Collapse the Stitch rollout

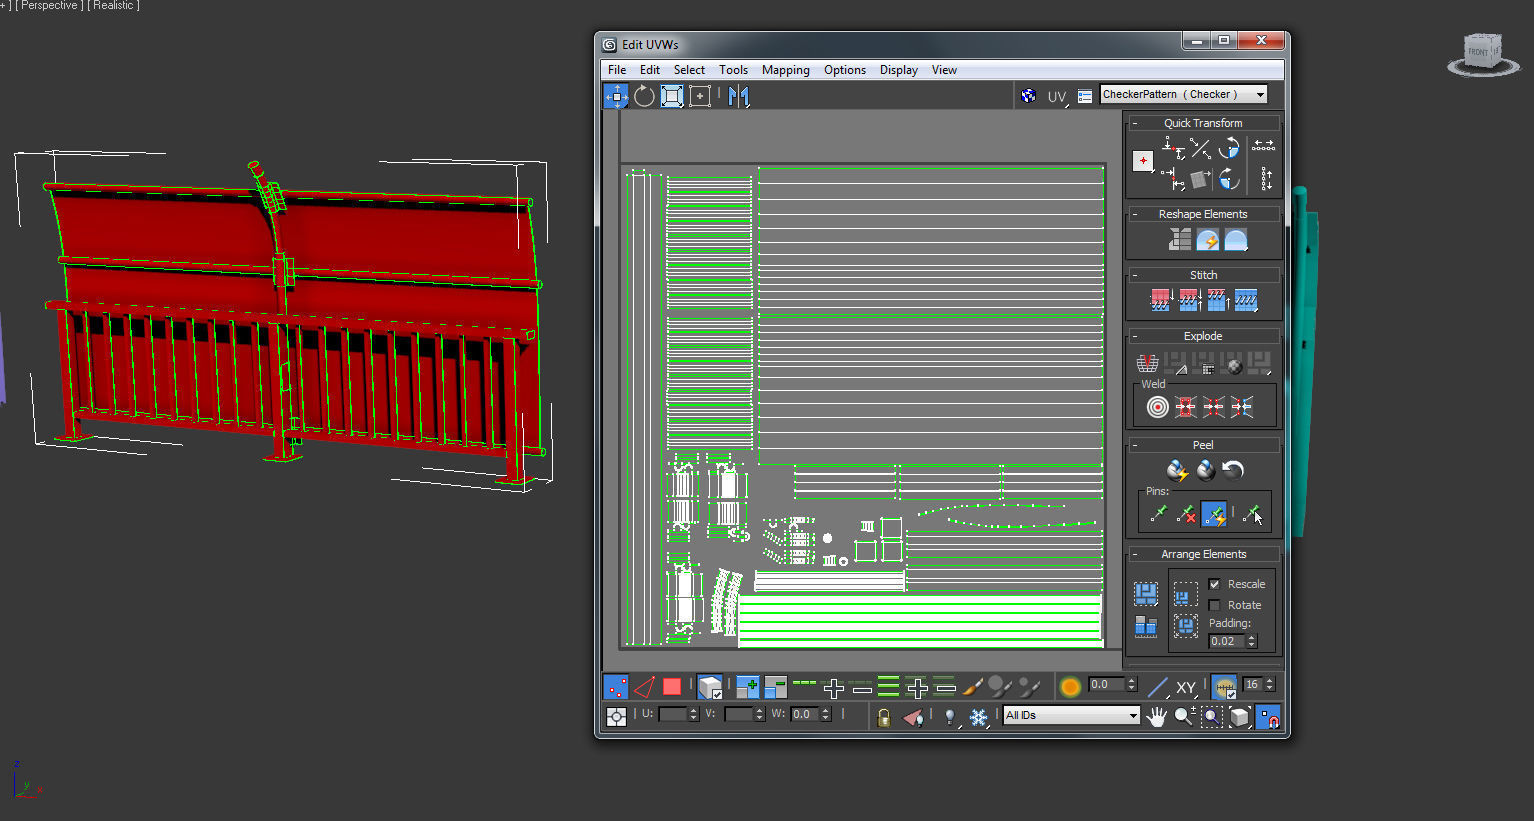1135,275
